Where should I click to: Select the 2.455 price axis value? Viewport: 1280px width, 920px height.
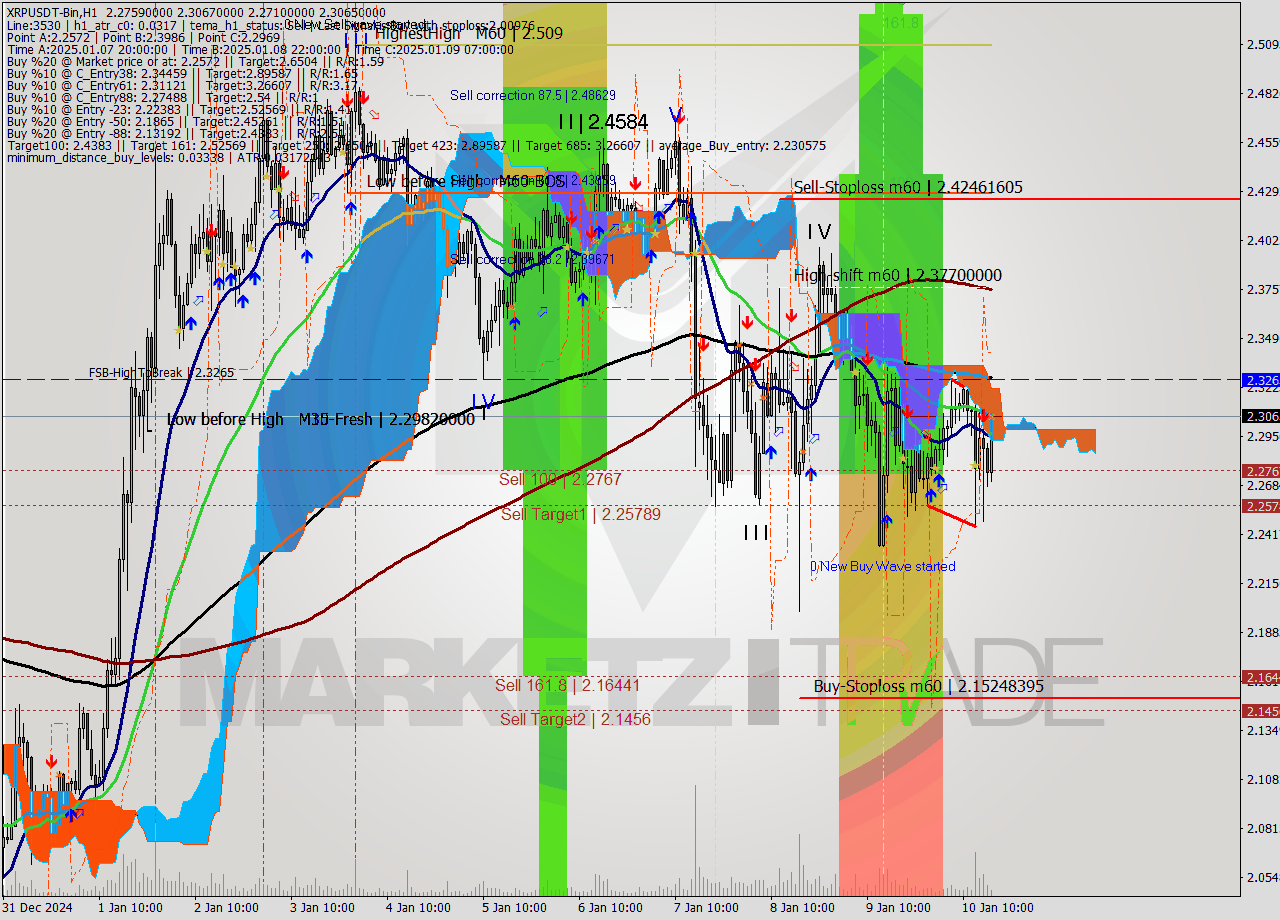click(1261, 142)
